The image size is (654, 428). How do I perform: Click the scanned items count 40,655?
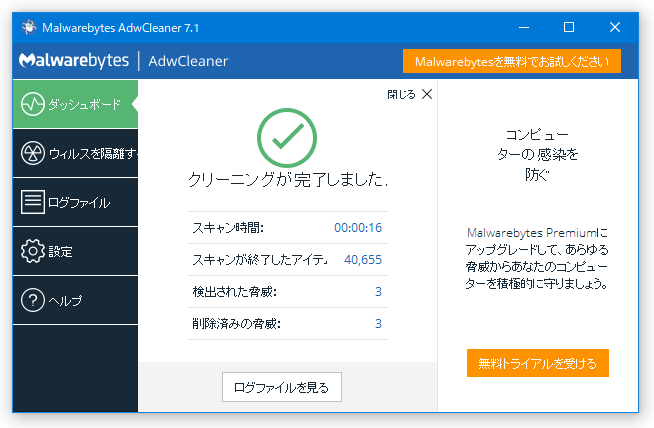(x=363, y=259)
